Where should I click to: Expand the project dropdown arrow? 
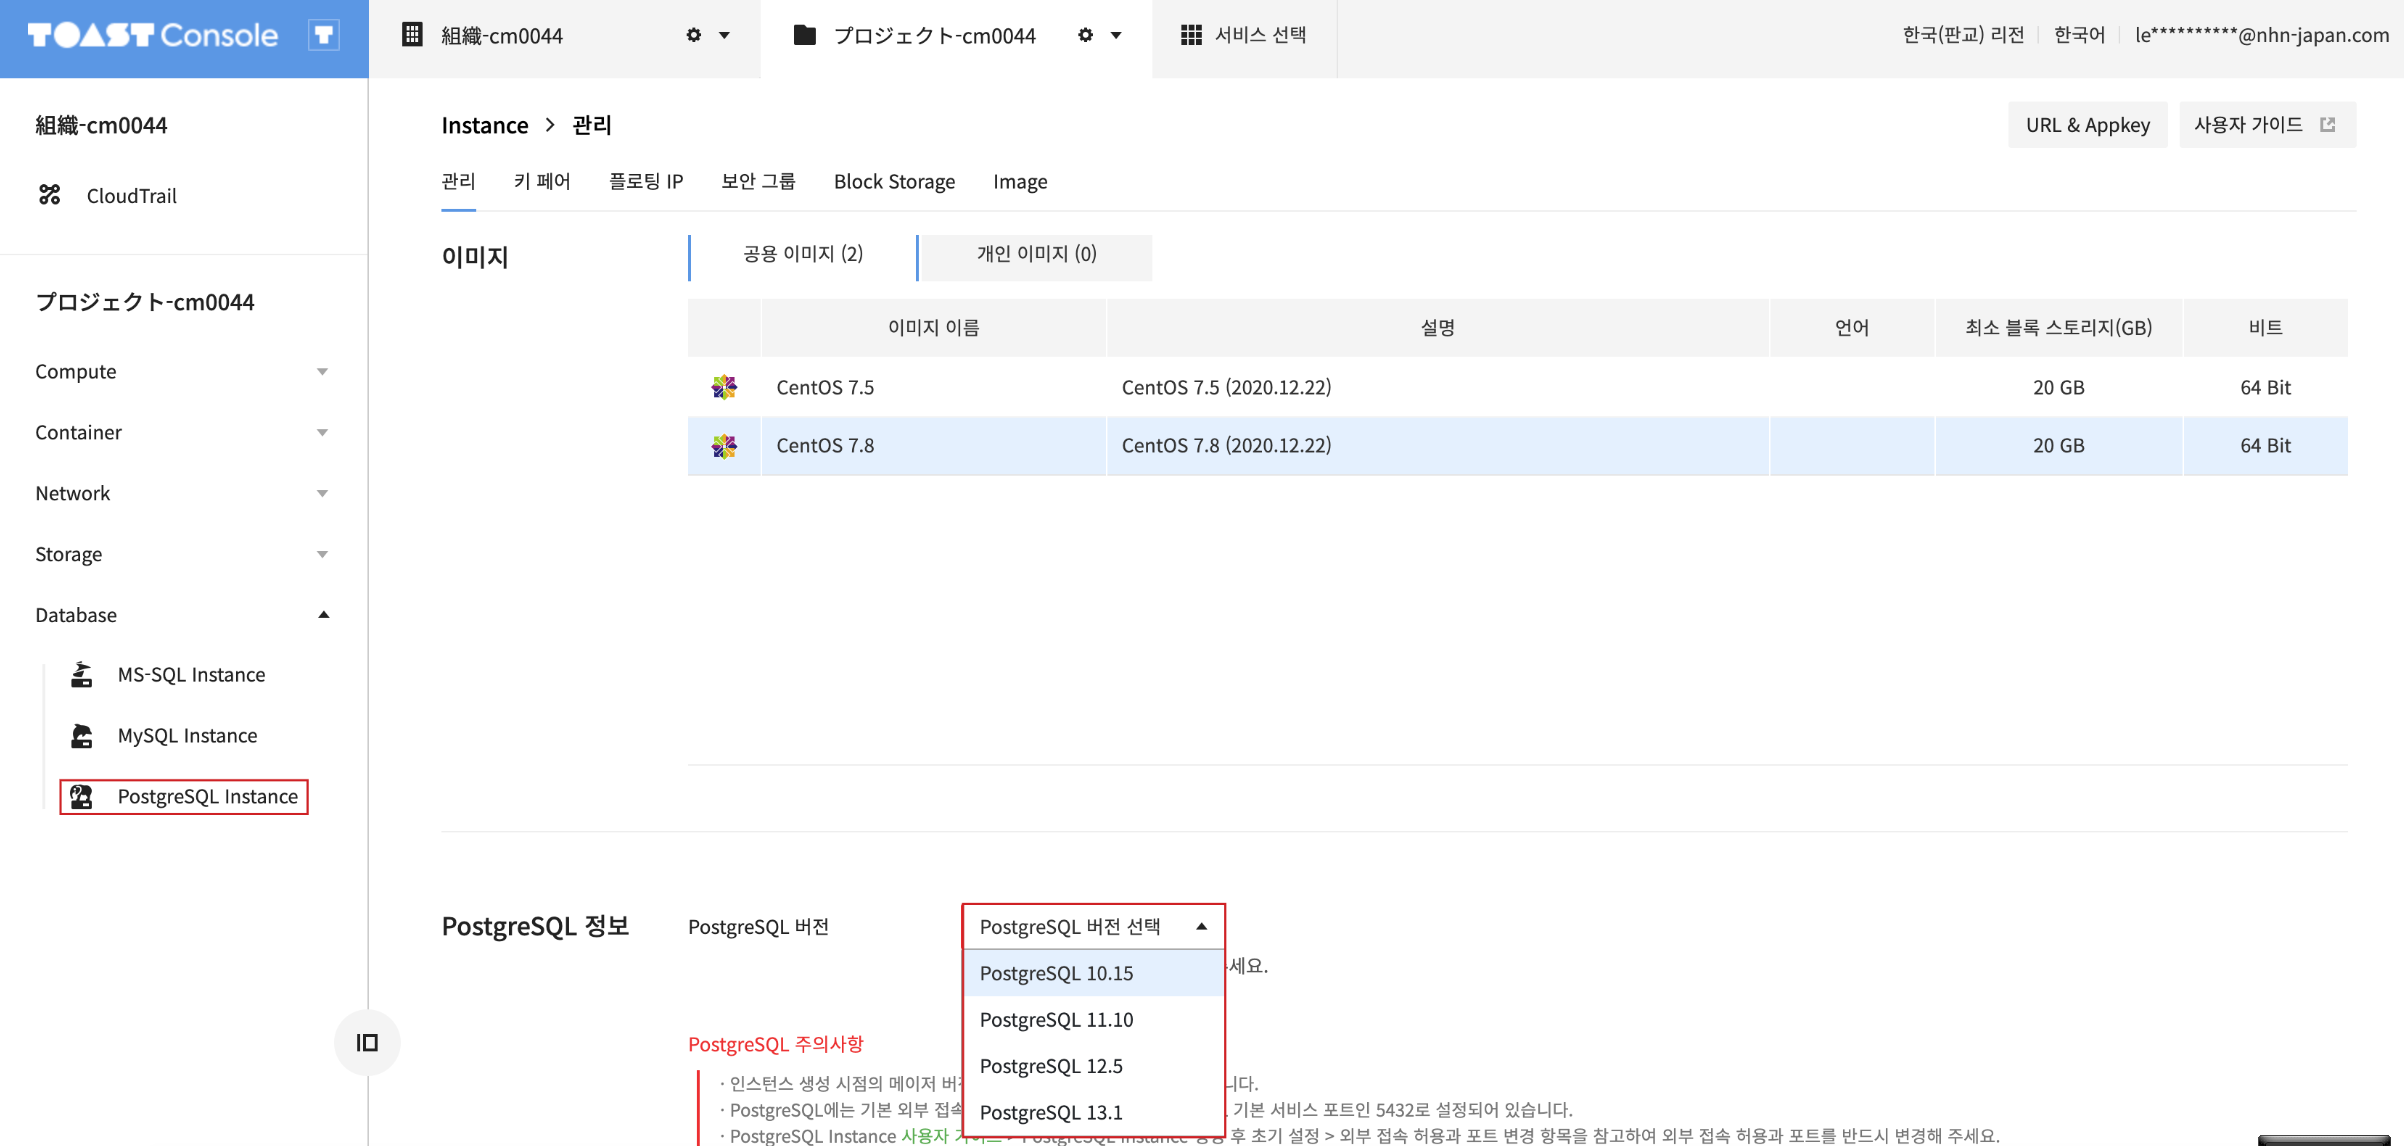pos(1117,35)
